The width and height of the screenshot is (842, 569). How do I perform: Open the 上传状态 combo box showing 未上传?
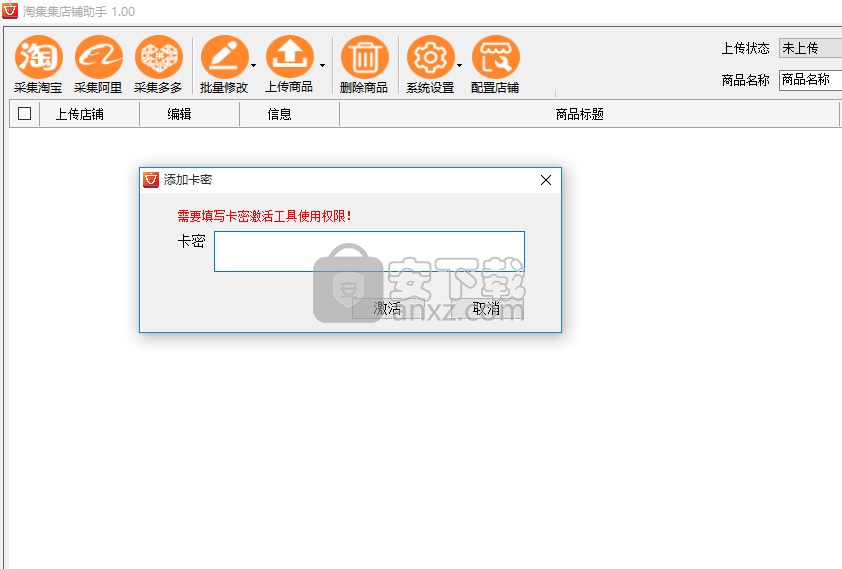coord(810,48)
